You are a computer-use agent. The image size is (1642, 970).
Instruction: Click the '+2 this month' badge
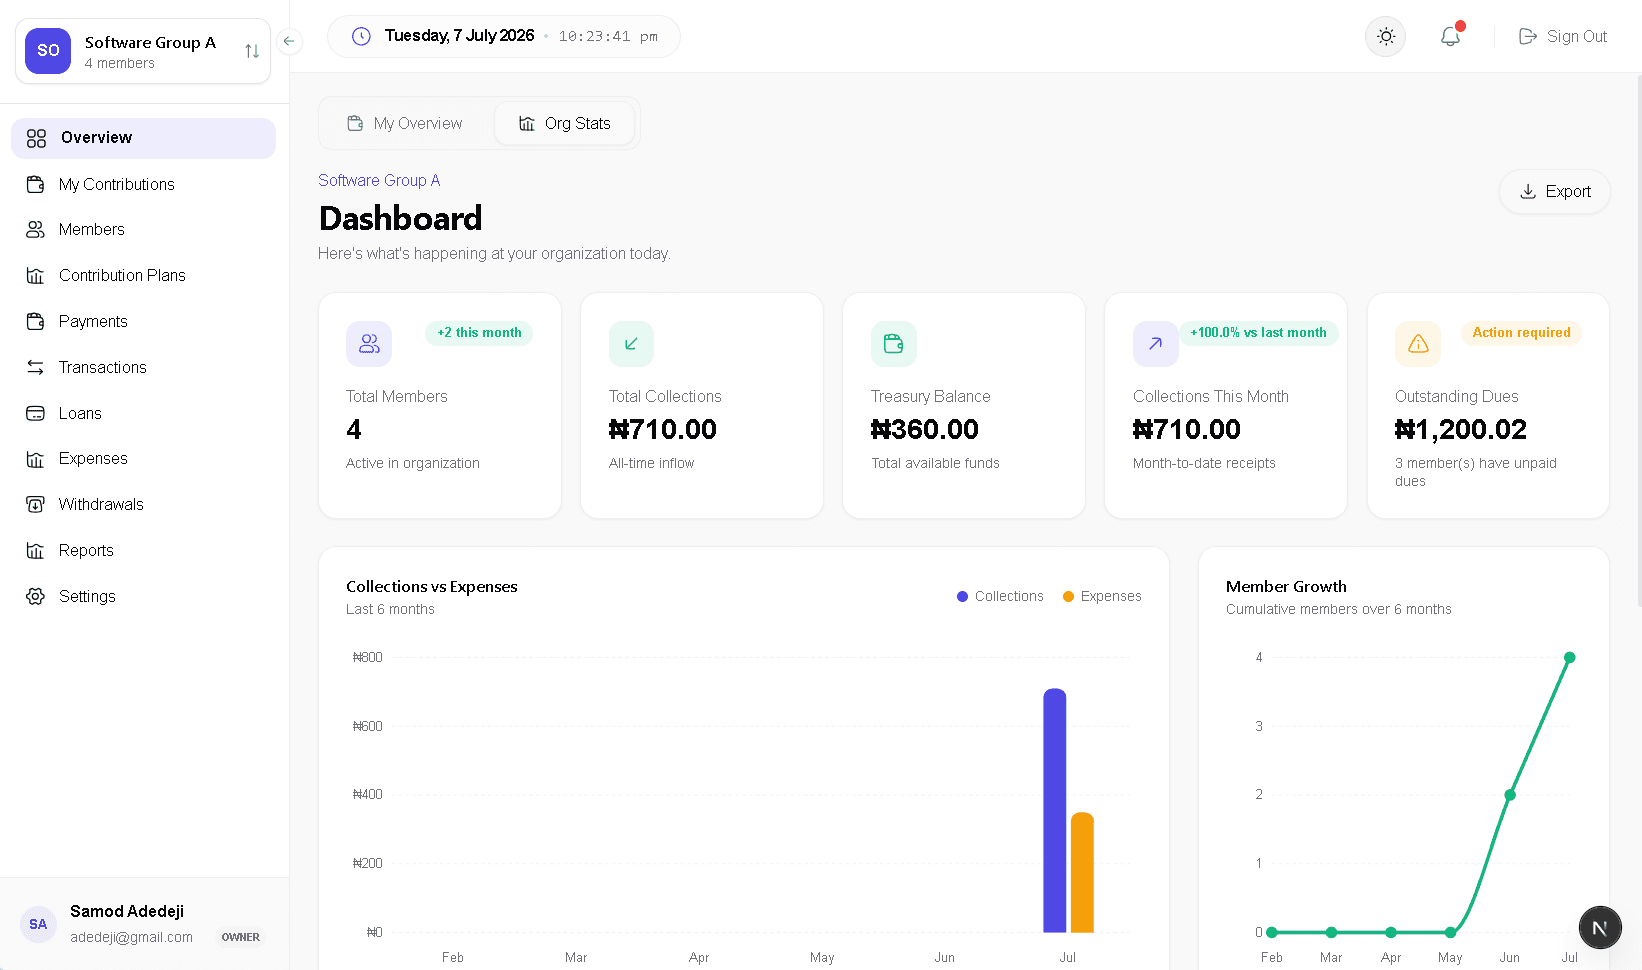point(479,333)
